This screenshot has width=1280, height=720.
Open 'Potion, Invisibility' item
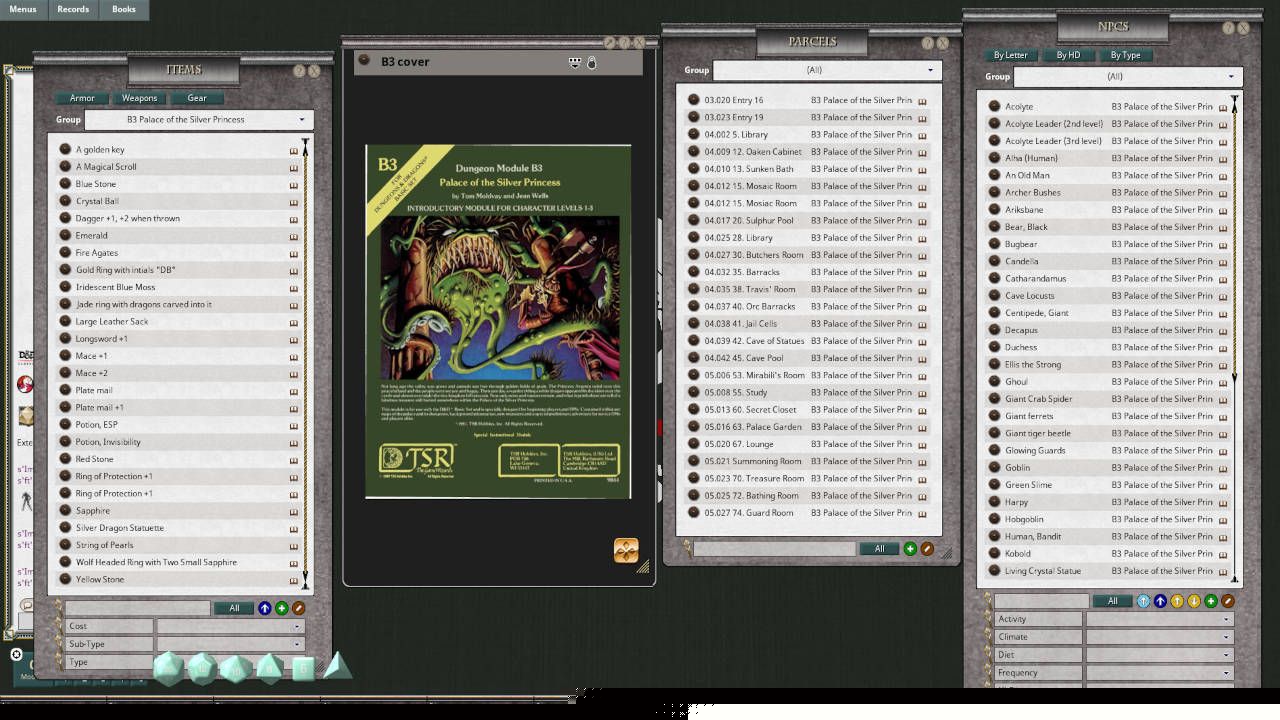tap(108, 442)
